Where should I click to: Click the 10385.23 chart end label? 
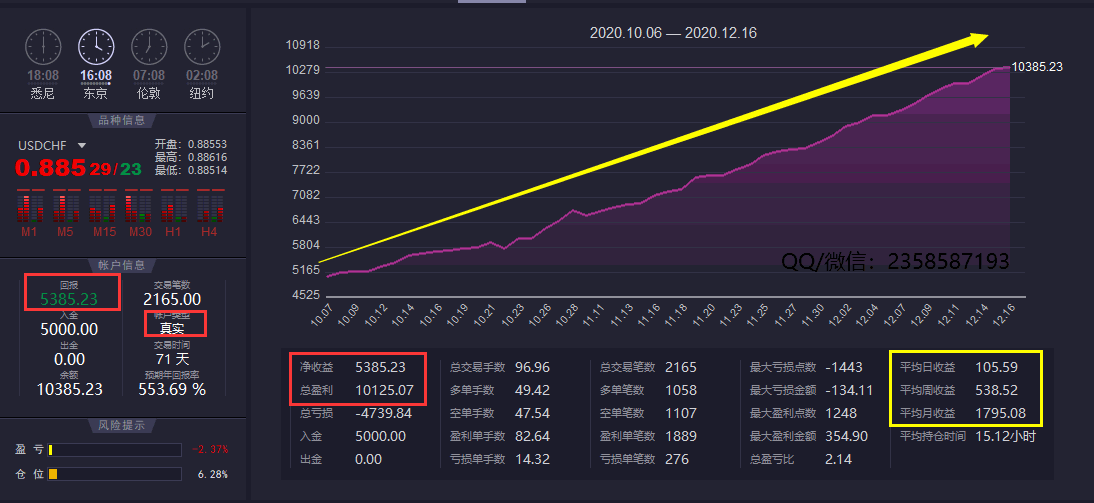tap(1037, 67)
